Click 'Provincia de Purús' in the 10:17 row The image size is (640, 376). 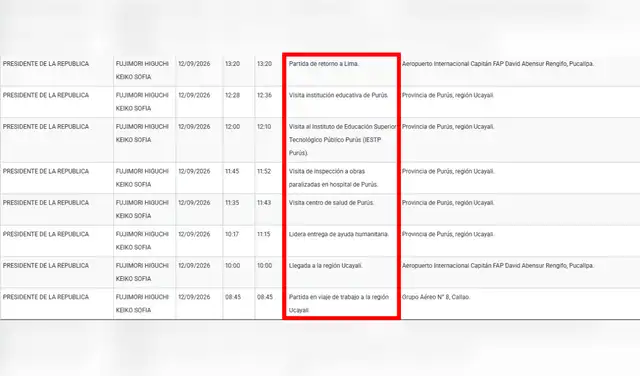click(448, 234)
